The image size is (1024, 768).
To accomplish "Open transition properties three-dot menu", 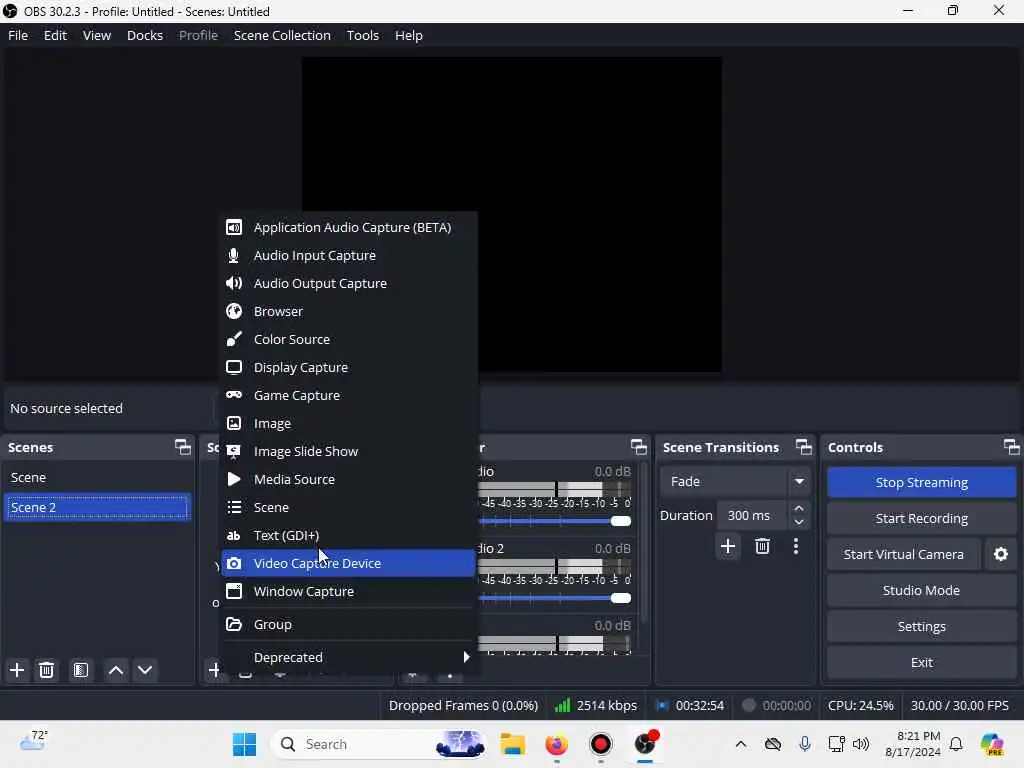I will 795,546.
